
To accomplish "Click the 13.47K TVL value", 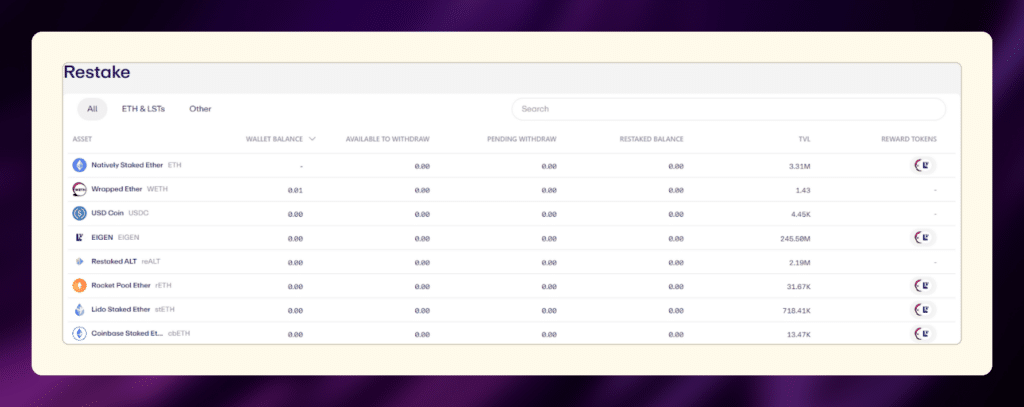I will click(798, 334).
